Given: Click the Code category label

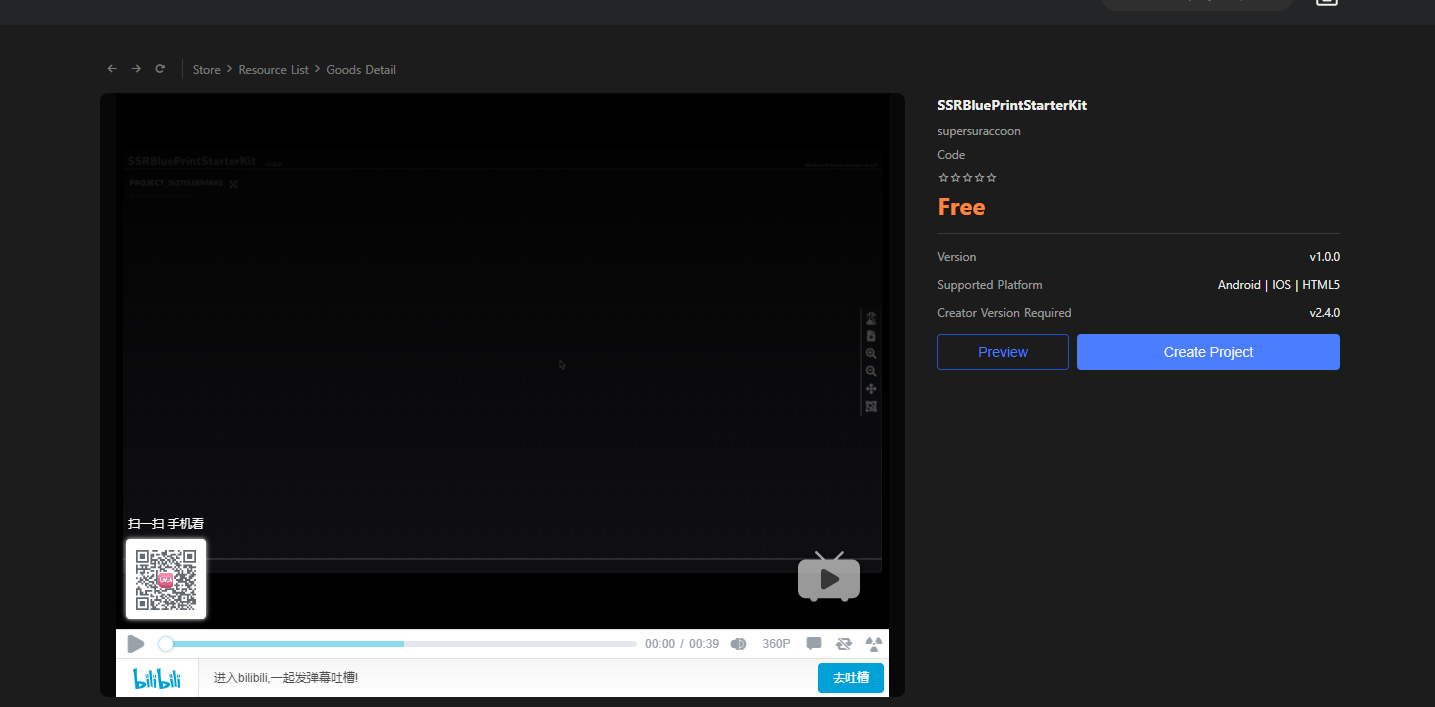Looking at the screenshot, I should click(951, 155).
